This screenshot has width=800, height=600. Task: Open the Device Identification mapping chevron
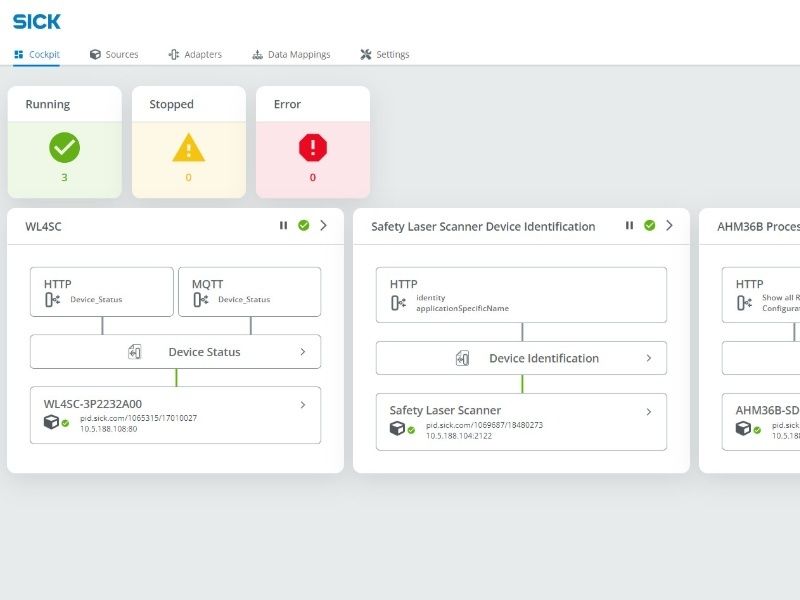[x=648, y=358]
